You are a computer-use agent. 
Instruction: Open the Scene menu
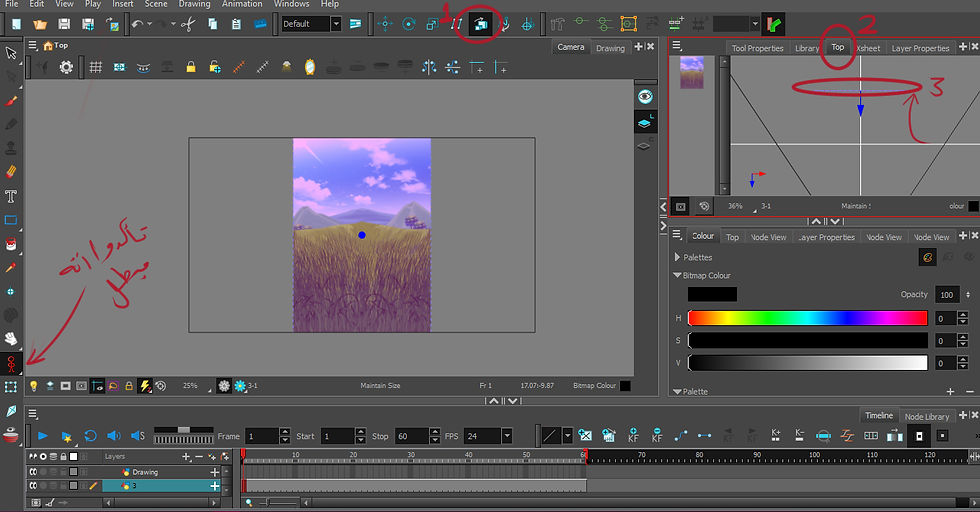[156, 4]
